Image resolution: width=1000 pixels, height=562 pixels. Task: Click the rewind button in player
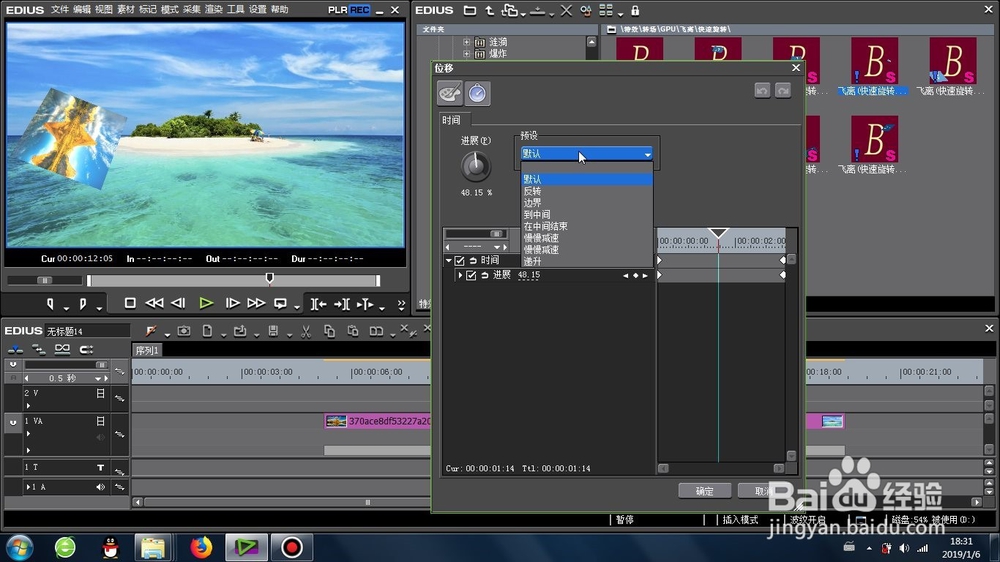point(154,304)
